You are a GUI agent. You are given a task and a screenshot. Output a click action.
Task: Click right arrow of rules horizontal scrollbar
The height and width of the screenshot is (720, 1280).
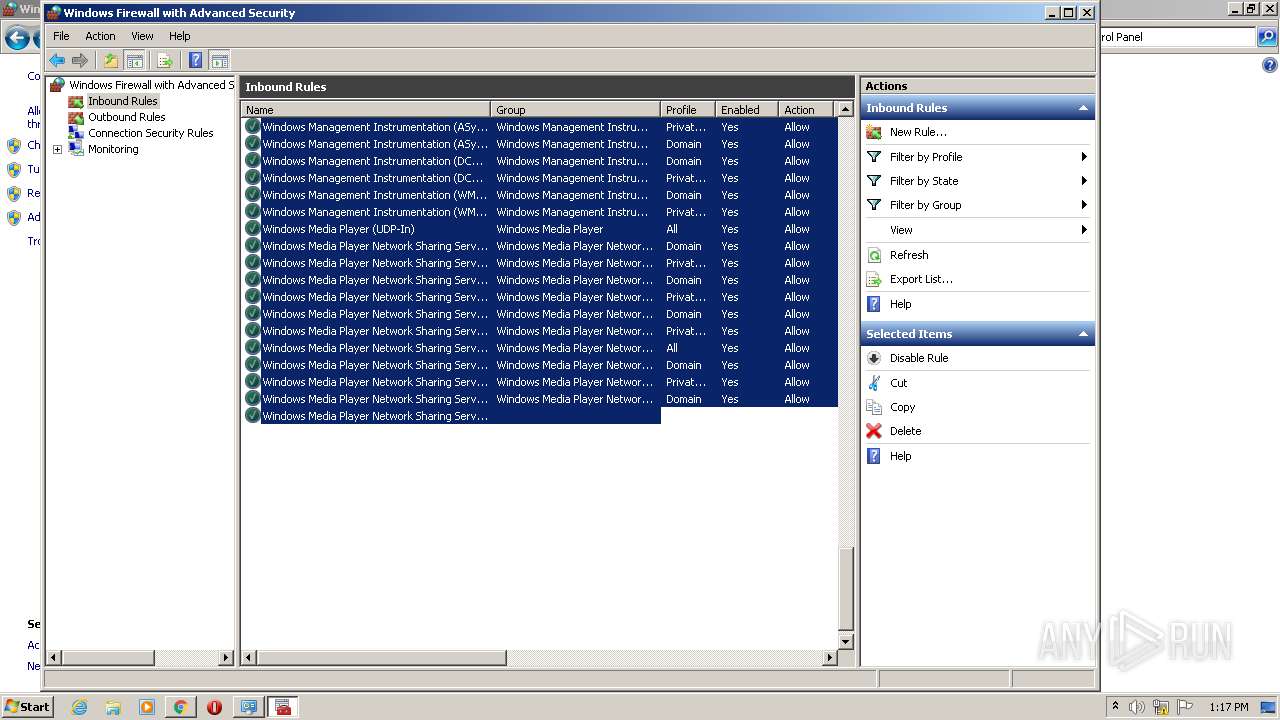[x=829, y=658]
